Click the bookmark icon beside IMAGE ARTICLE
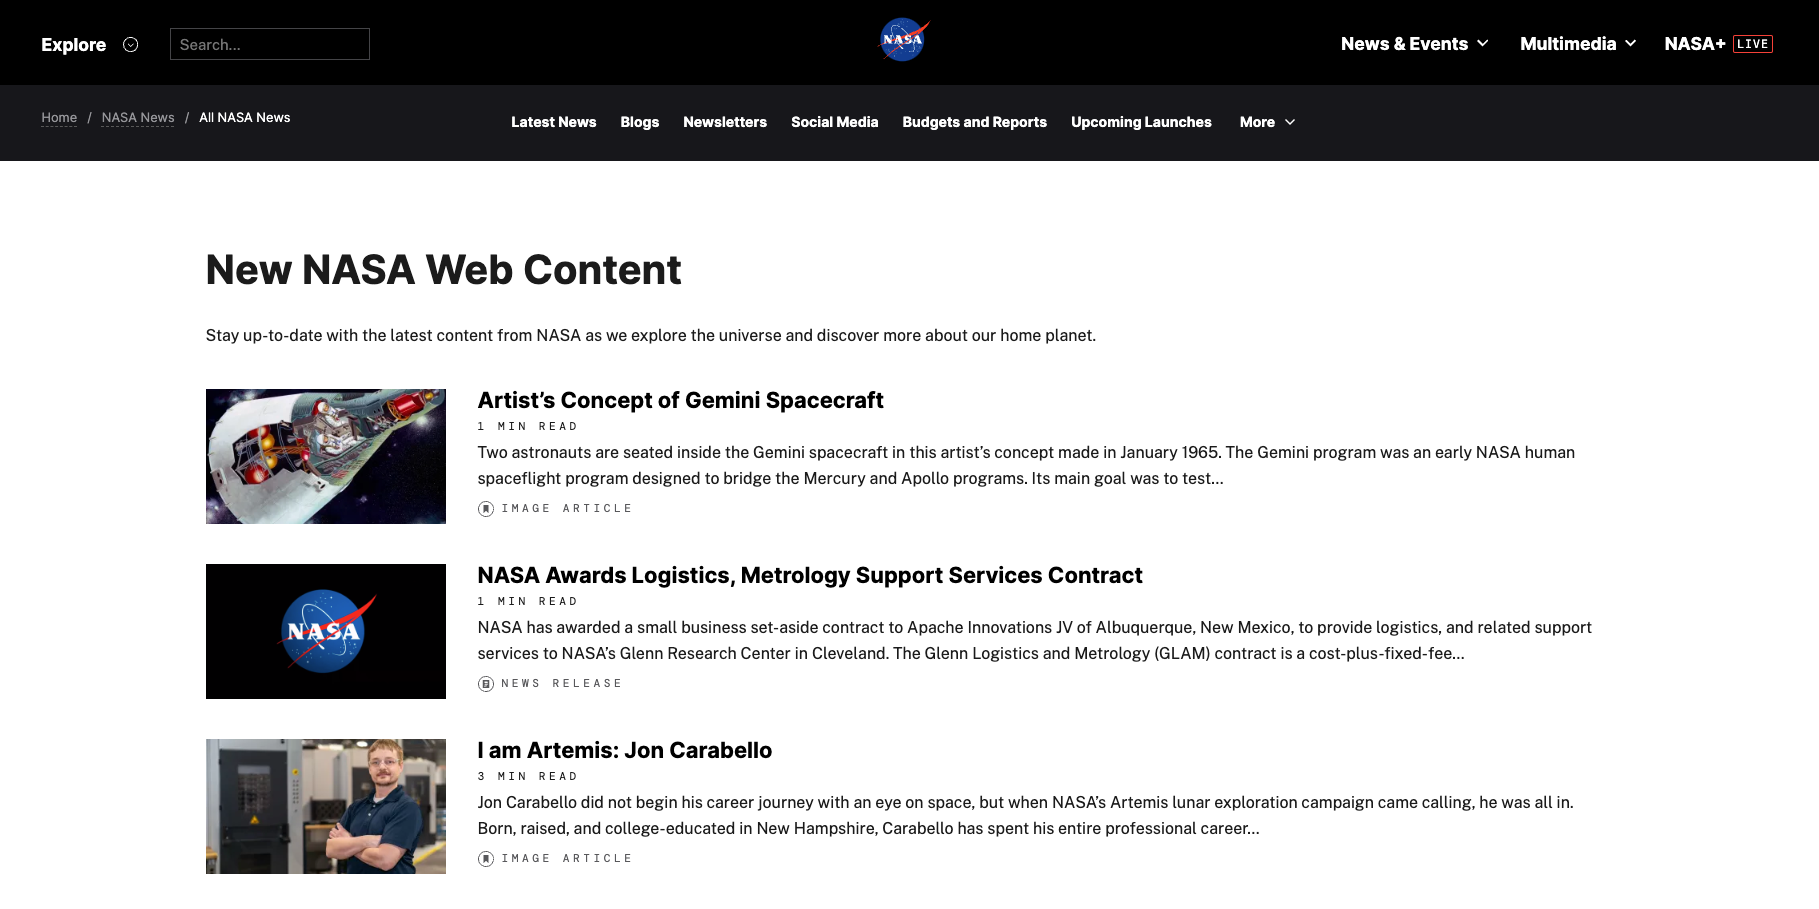1819x909 pixels. pos(486,508)
